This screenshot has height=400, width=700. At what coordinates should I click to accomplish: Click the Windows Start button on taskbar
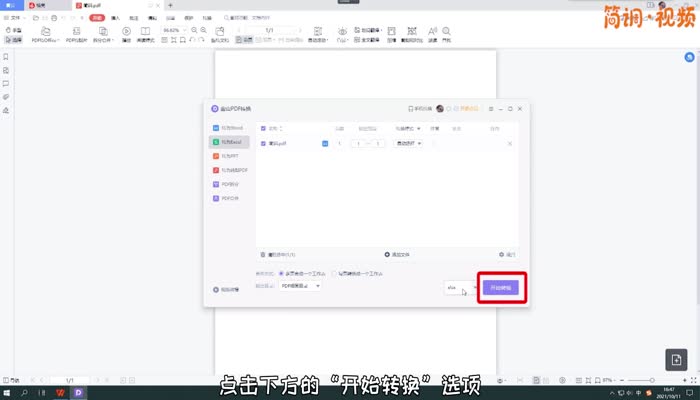8,392
